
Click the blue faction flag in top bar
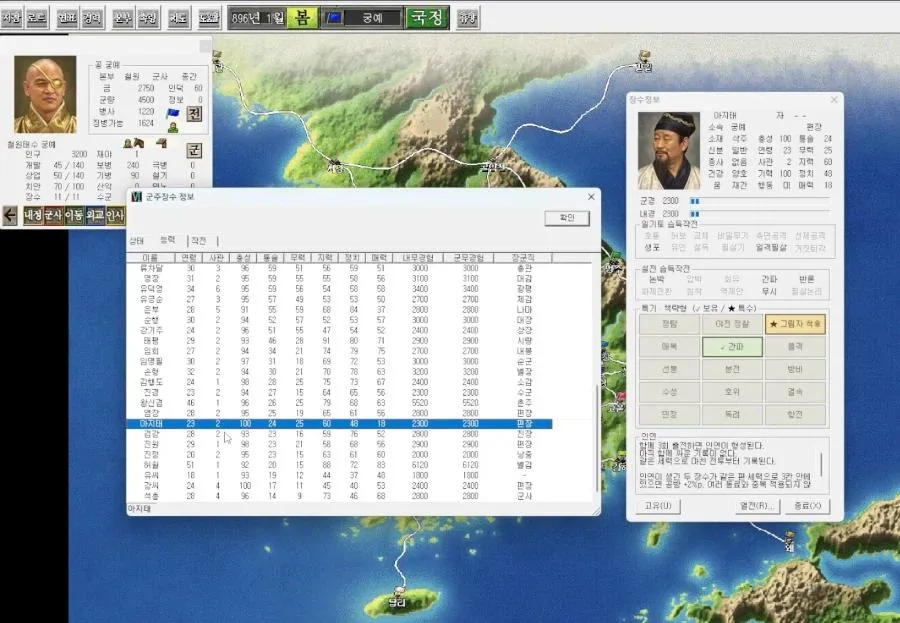point(334,18)
